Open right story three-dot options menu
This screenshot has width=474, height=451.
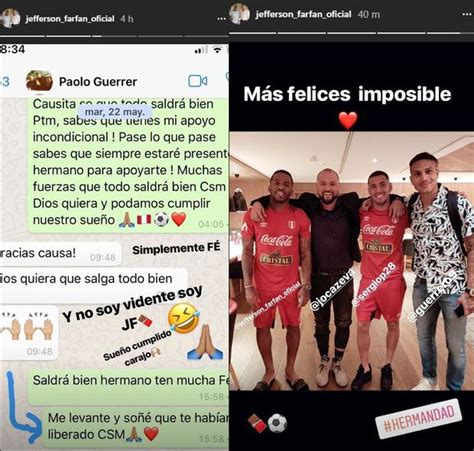pyautogui.click(x=468, y=14)
